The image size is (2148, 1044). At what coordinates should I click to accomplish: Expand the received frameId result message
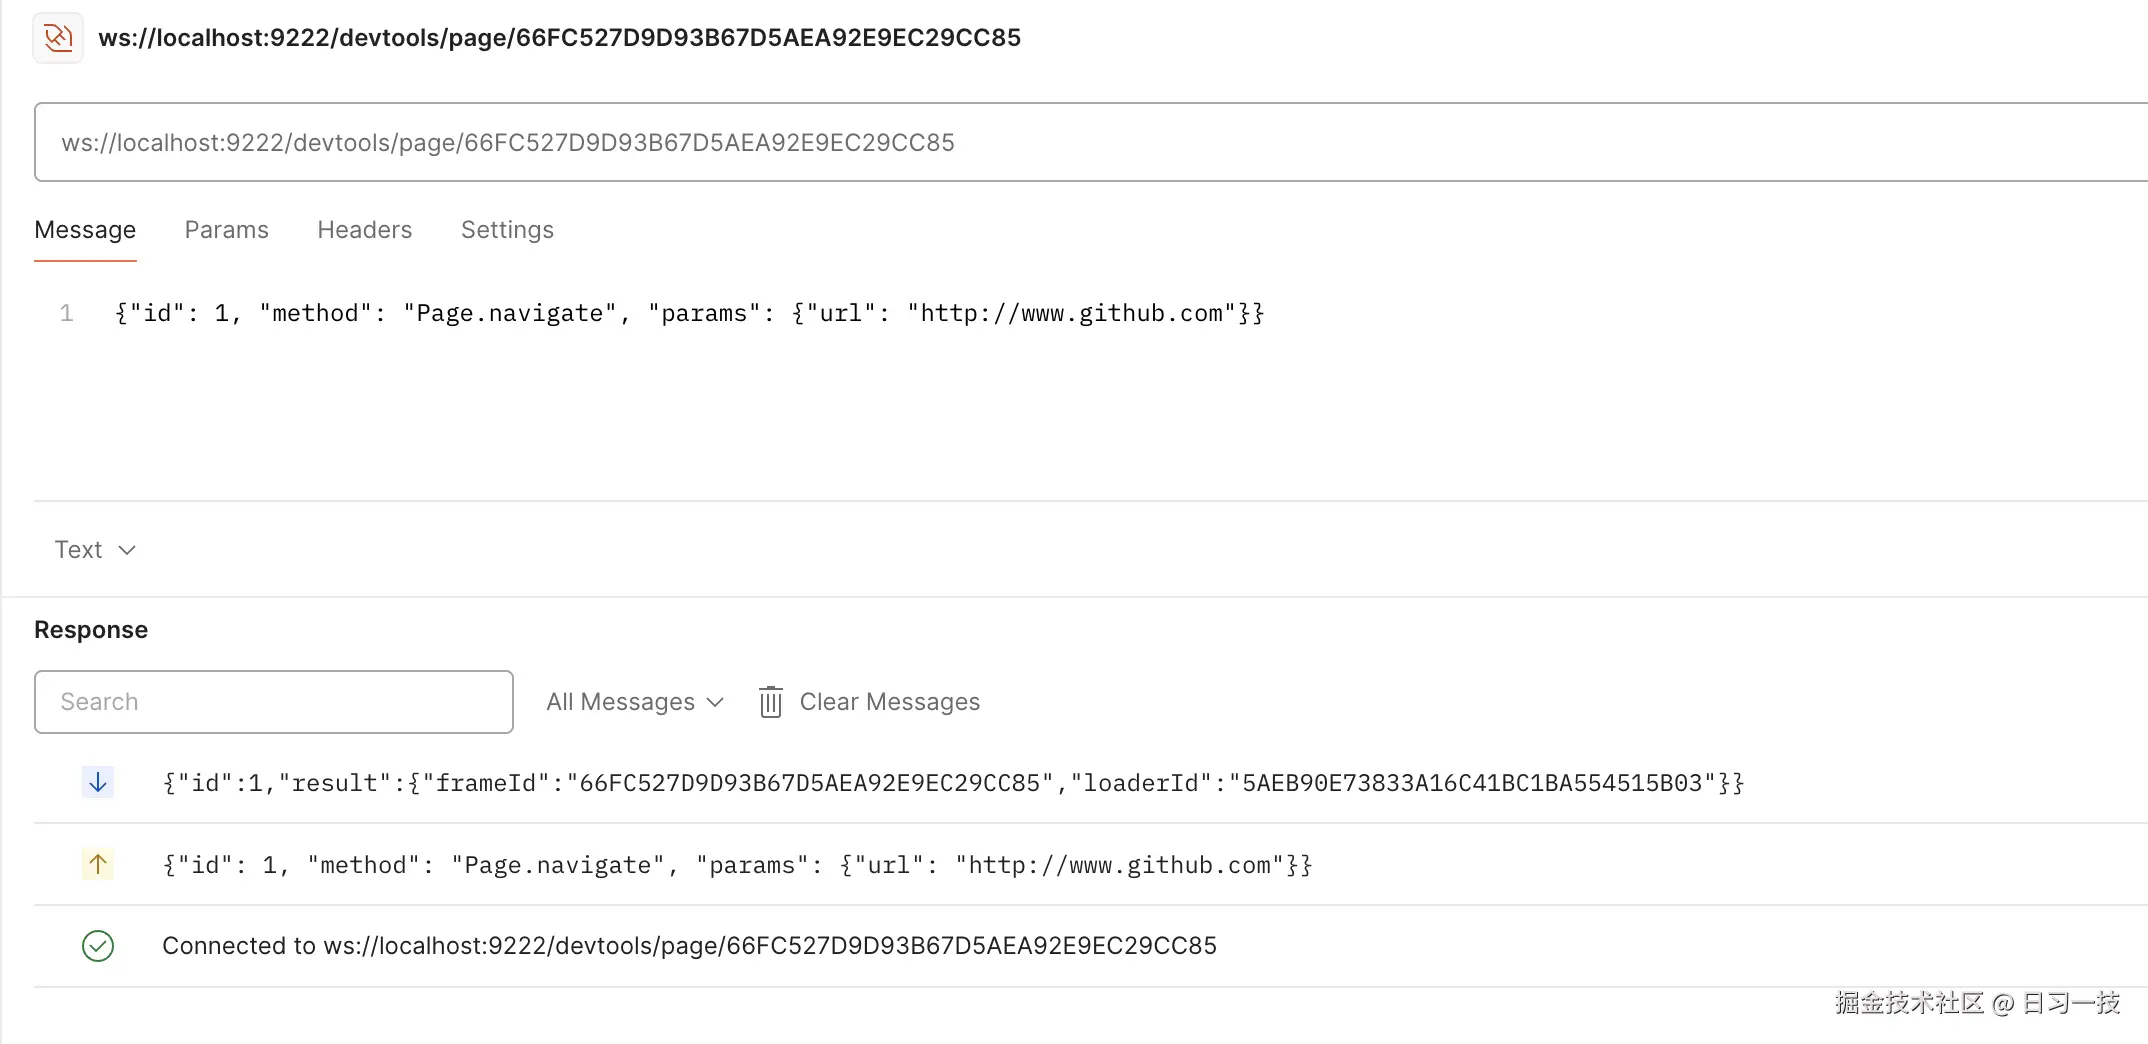[x=952, y=783]
